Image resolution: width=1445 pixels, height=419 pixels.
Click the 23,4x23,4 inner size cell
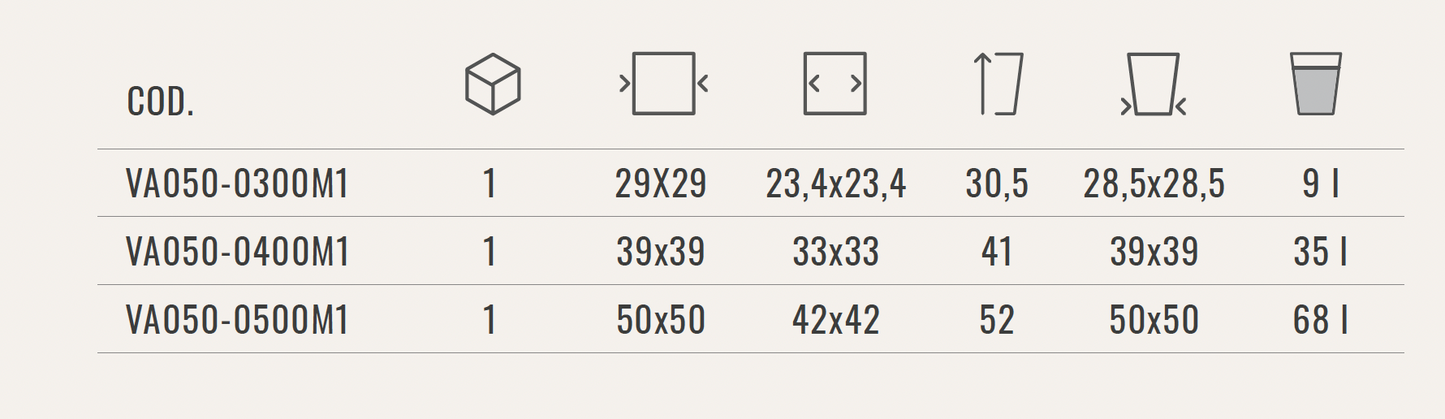836,184
